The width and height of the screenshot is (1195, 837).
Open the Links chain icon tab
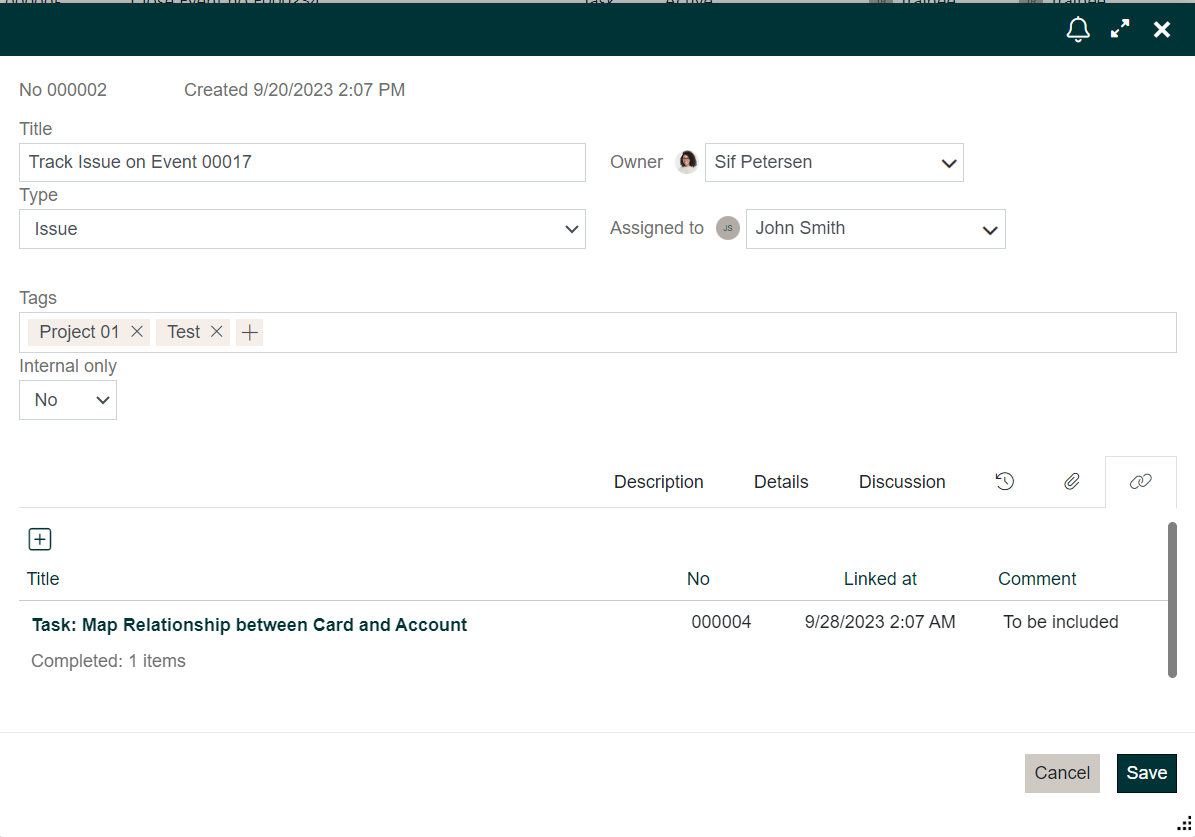[x=1140, y=481]
